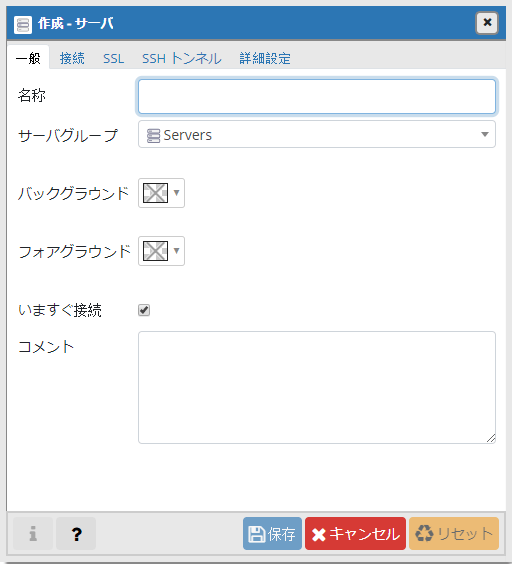Switch to the 接続 tab
The height and width of the screenshot is (564, 512).
[x=72, y=58]
